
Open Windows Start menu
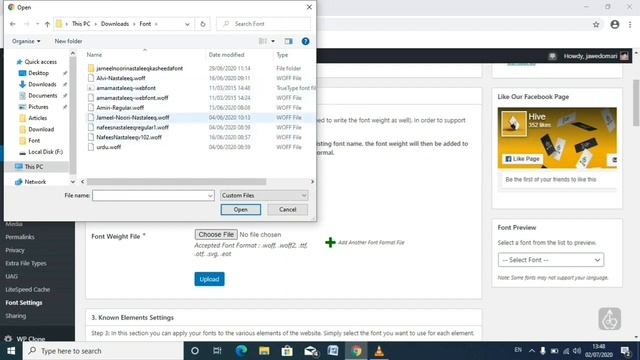click(x=11, y=351)
